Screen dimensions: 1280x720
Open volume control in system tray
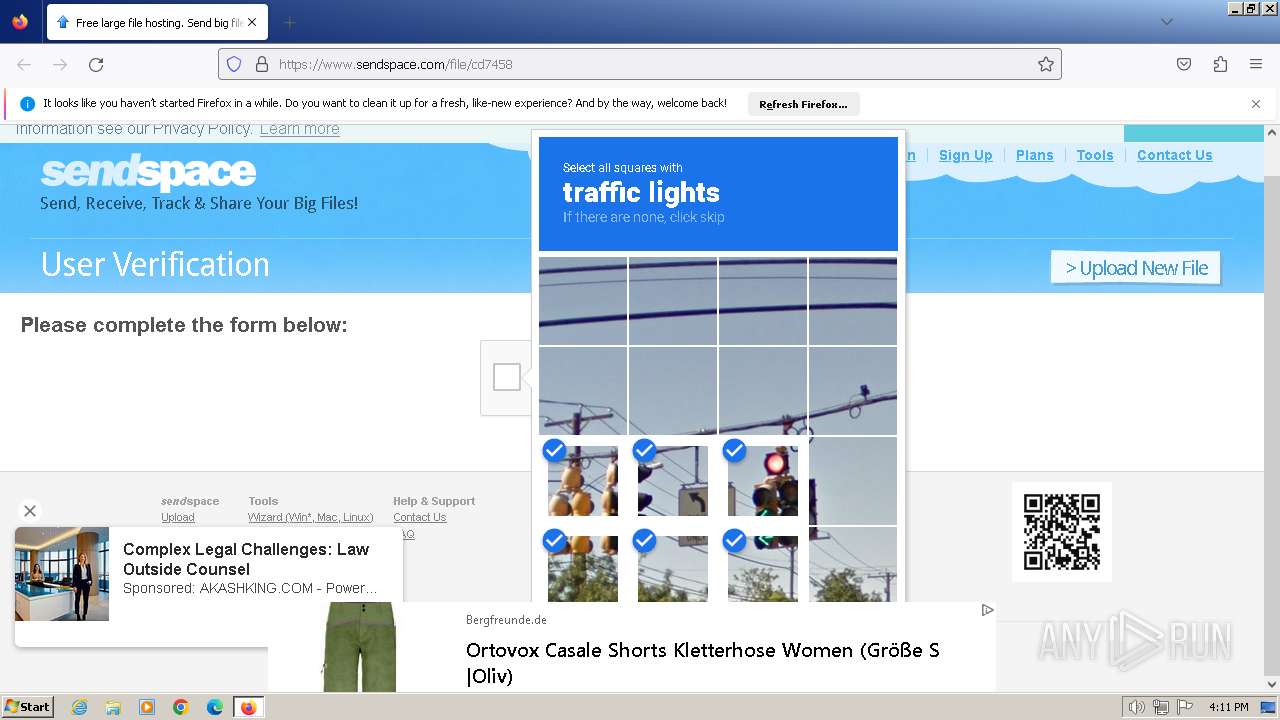point(1136,707)
